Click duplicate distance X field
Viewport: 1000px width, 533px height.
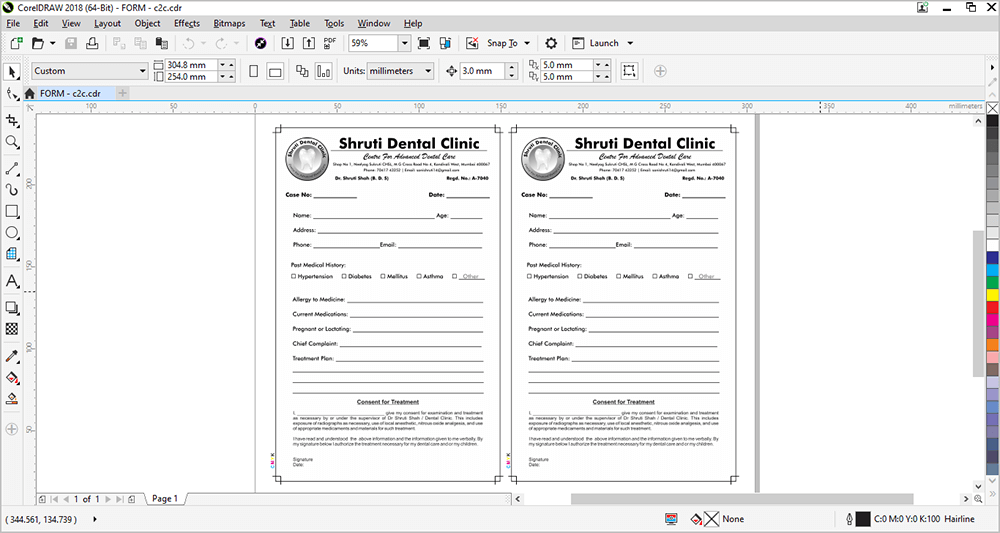point(567,65)
